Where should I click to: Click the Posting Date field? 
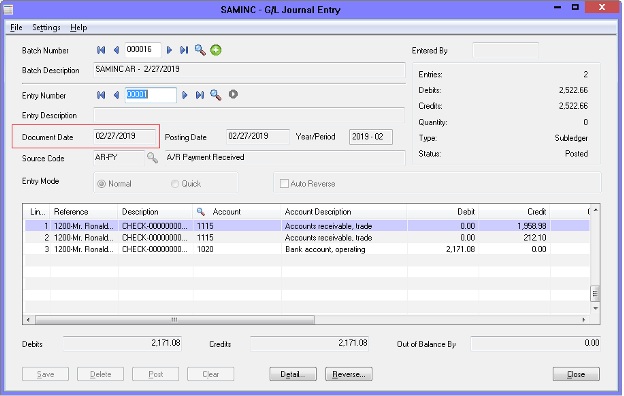tap(258, 137)
